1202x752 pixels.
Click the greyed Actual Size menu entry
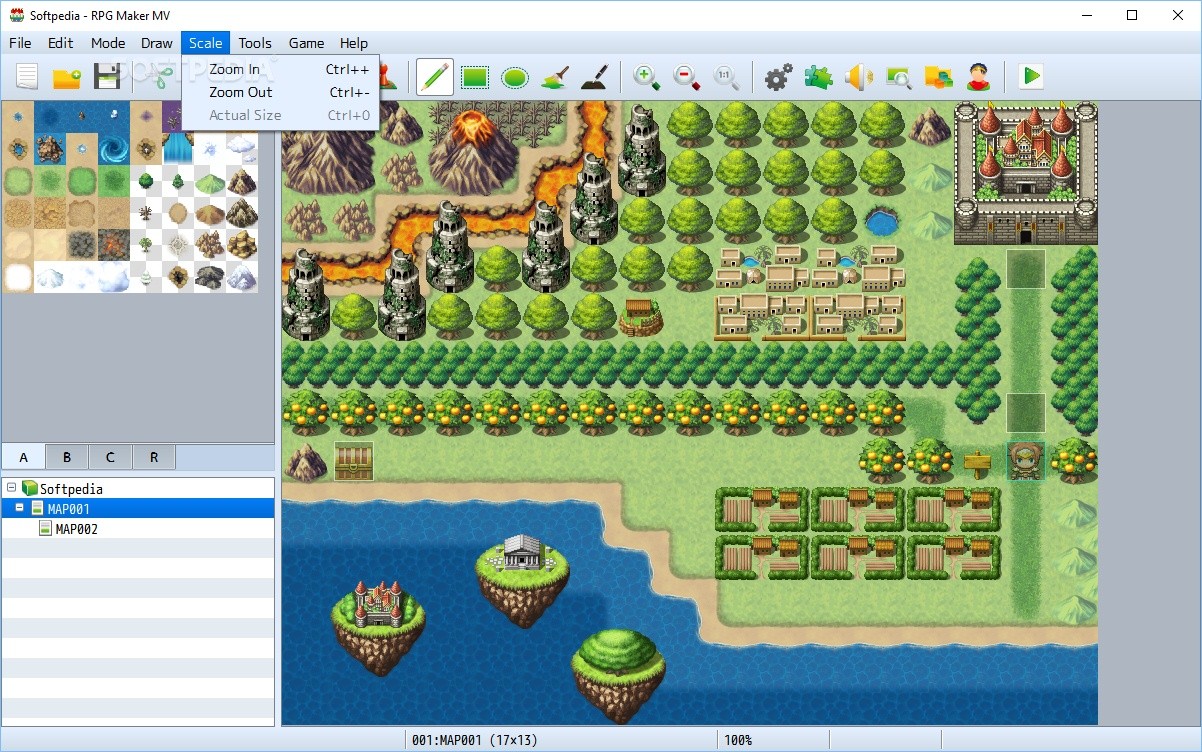pyautogui.click(x=280, y=115)
